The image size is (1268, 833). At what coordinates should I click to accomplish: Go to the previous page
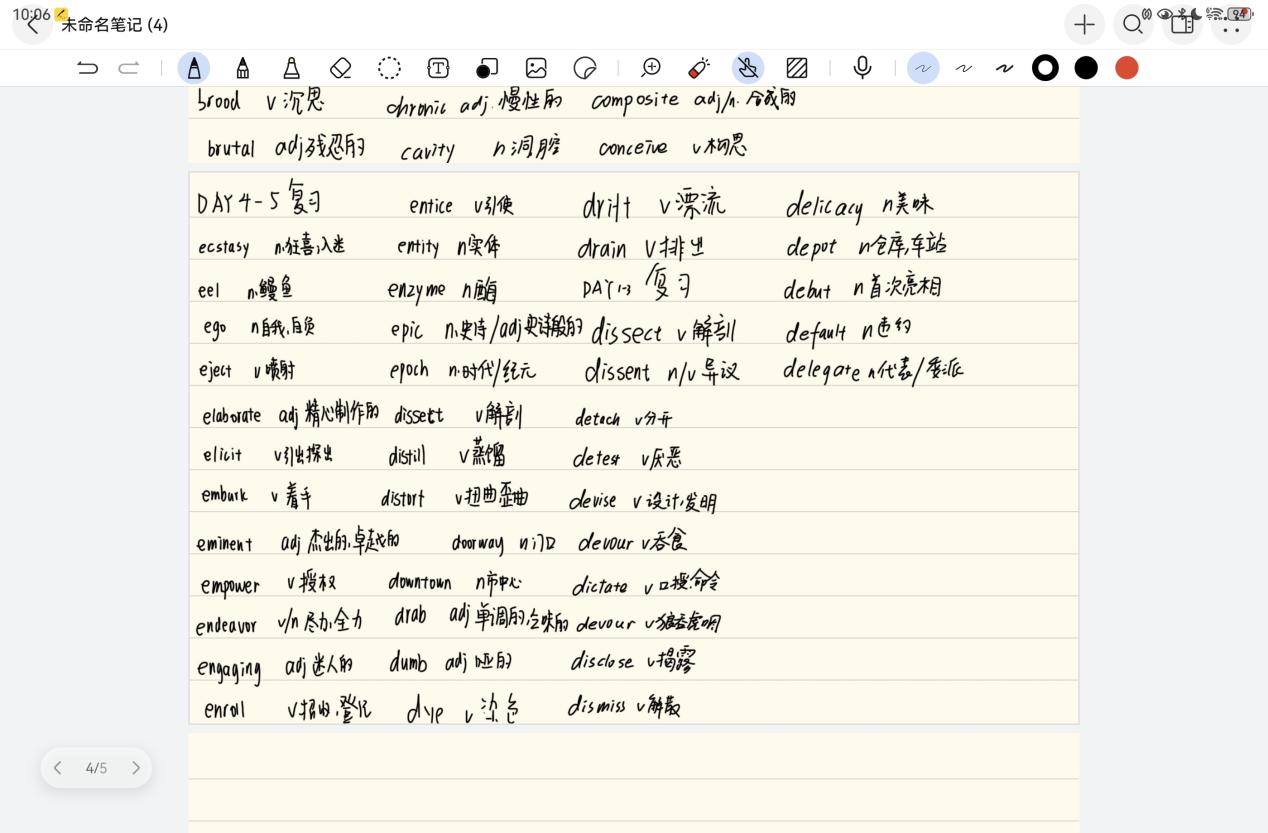58,768
